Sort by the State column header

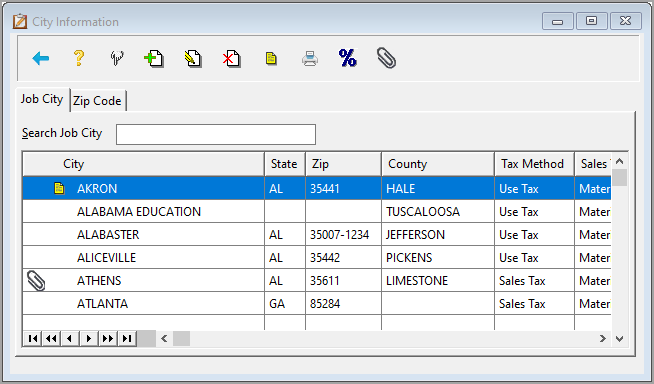pyautogui.click(x=285, y=164)
